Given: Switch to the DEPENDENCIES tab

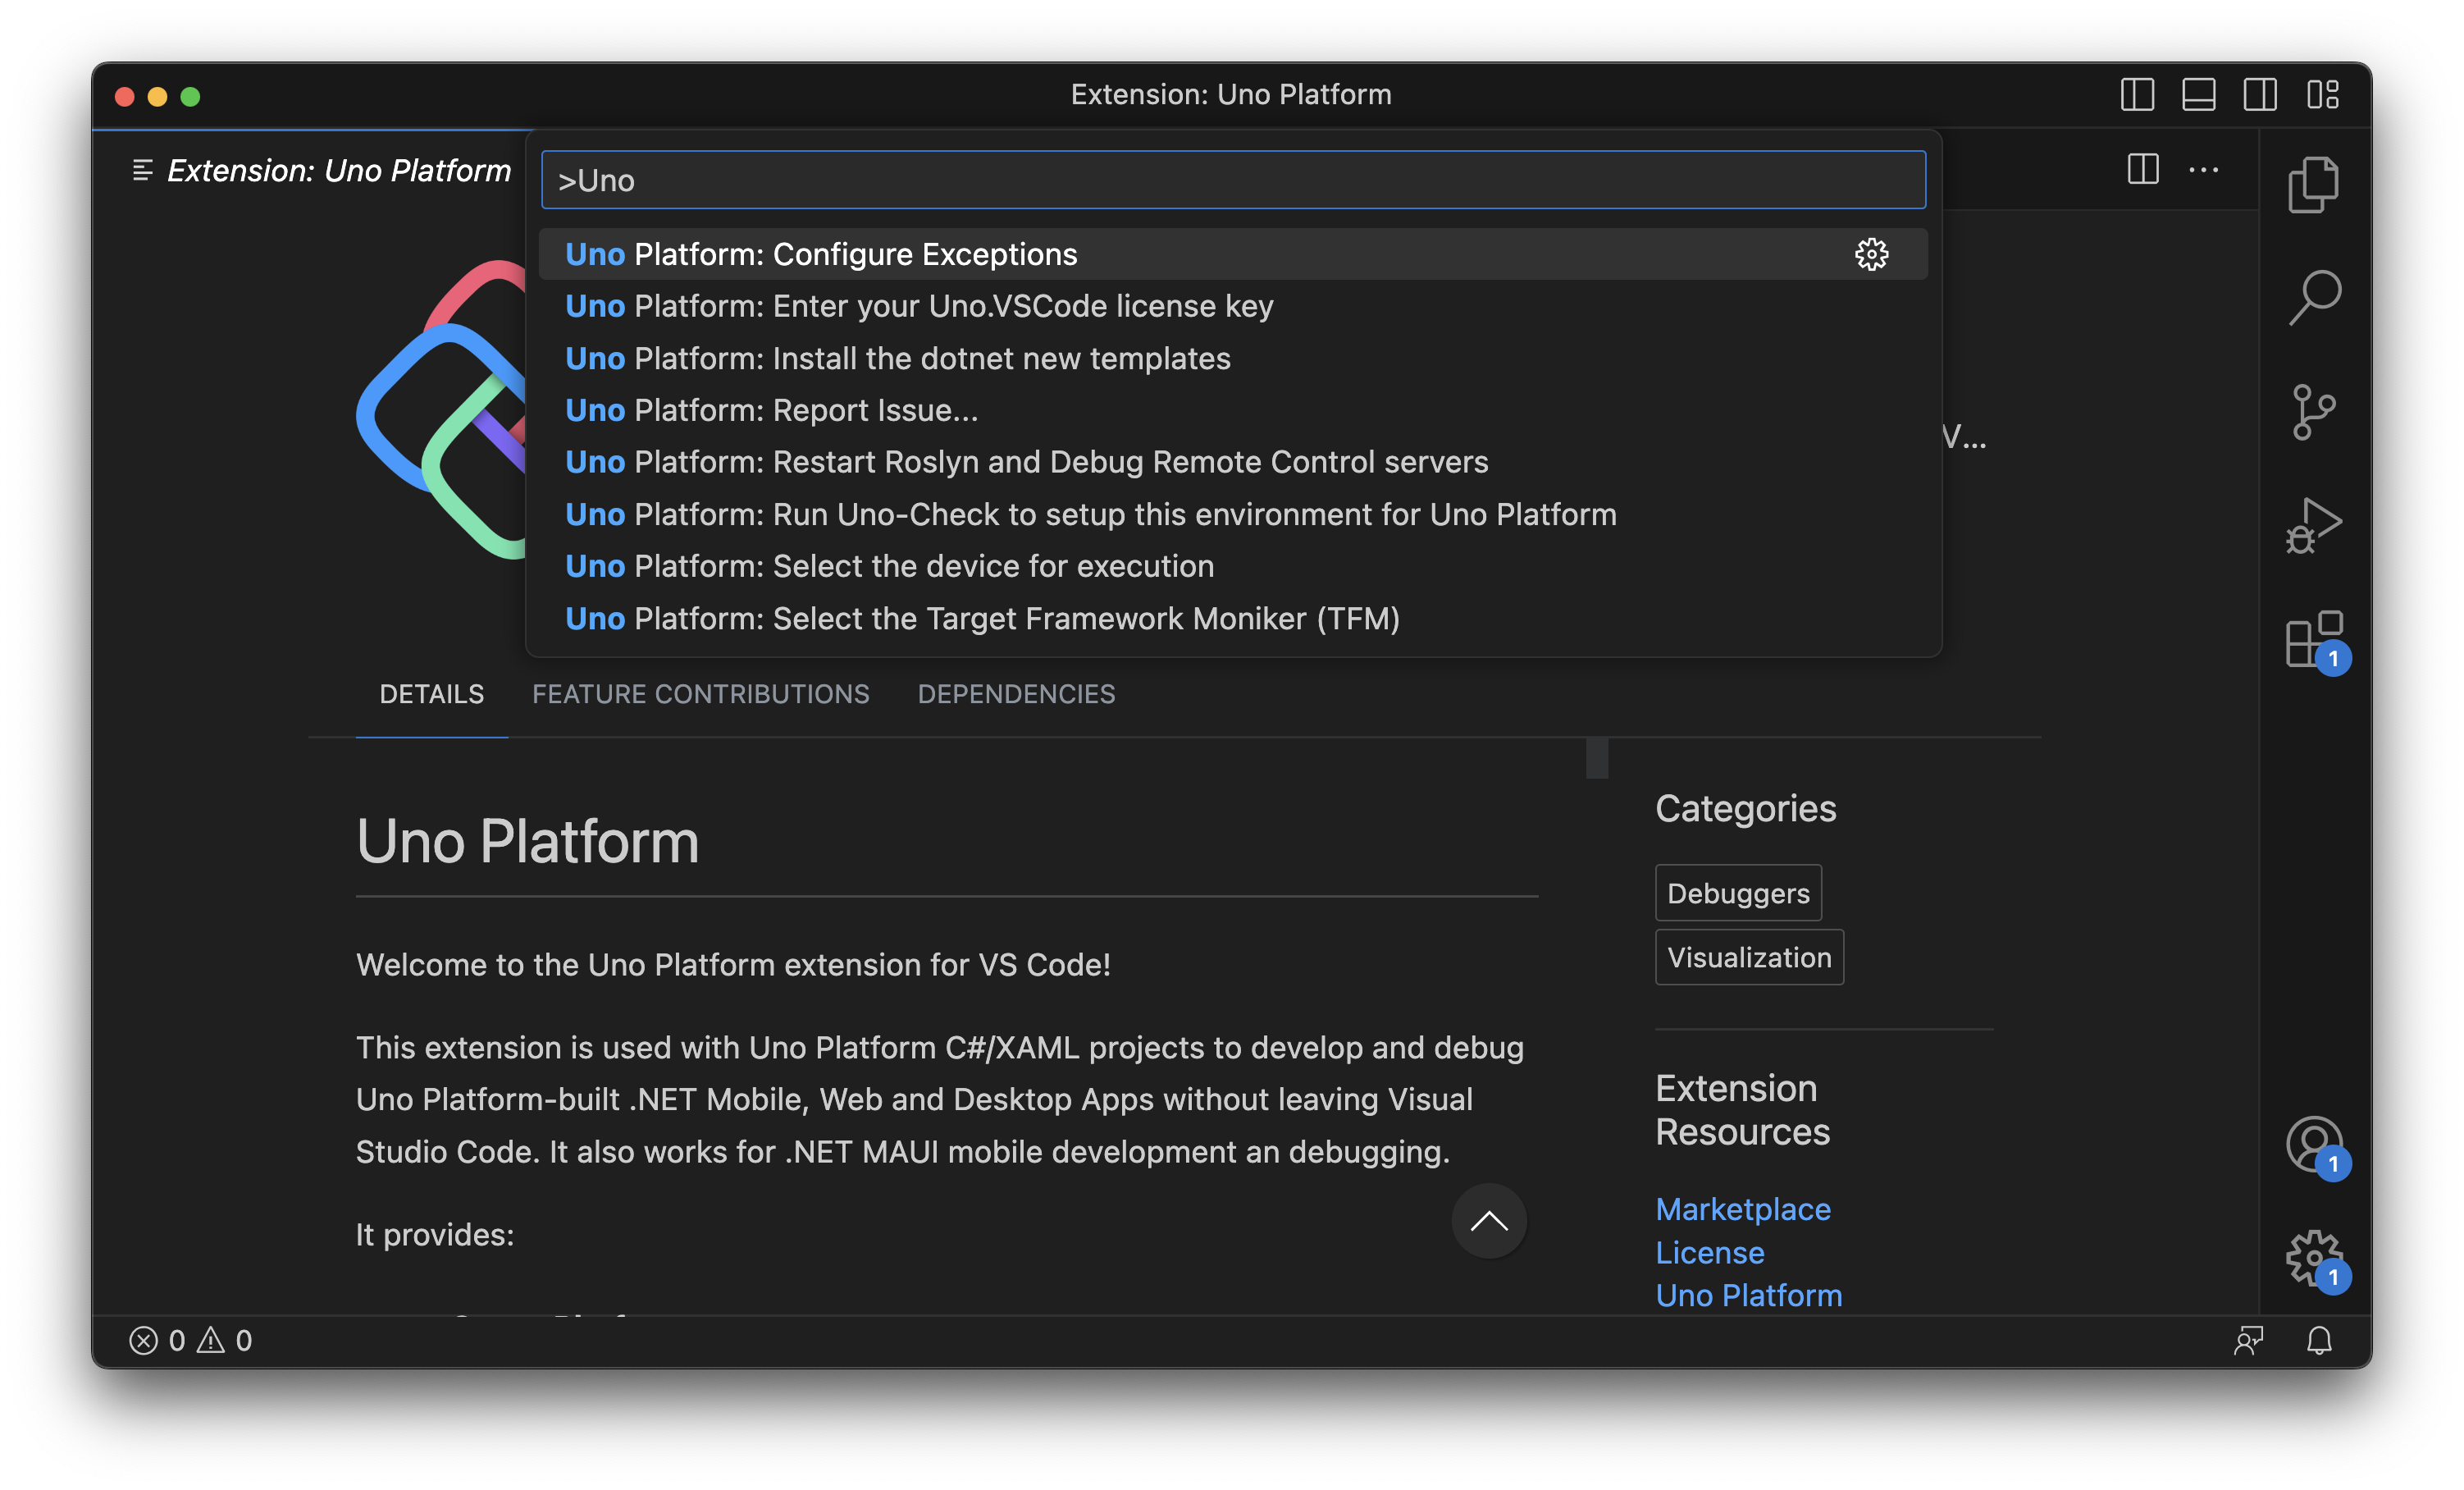Looking at the screenshot, I should click(1016, 694).
